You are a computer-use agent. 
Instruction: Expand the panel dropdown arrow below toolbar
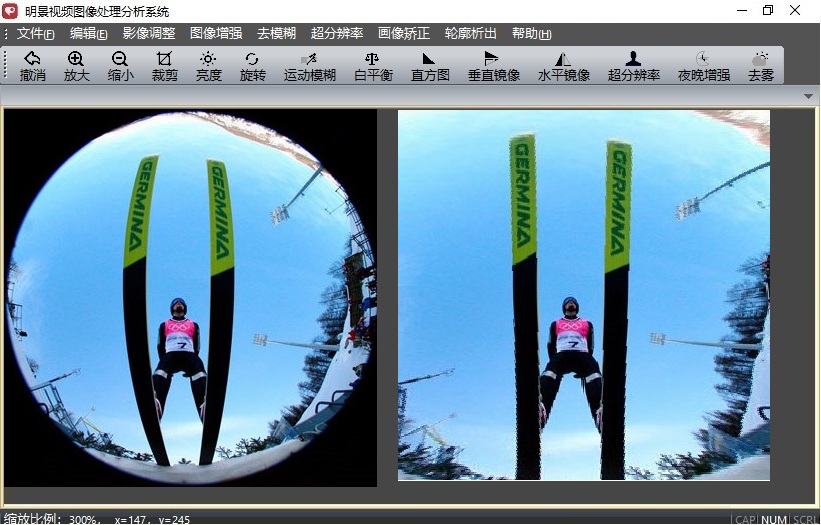(x=808, y=96)
